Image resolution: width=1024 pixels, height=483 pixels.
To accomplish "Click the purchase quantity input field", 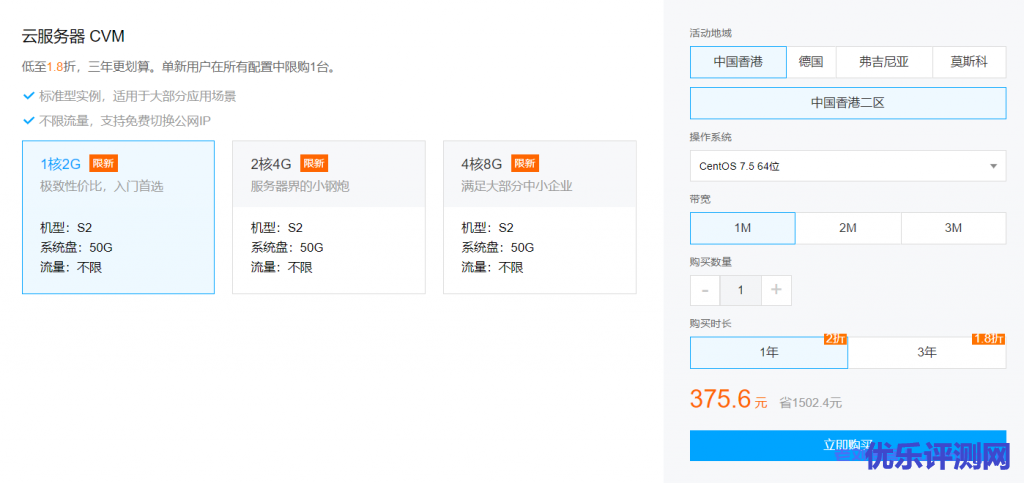I will 740,291.
